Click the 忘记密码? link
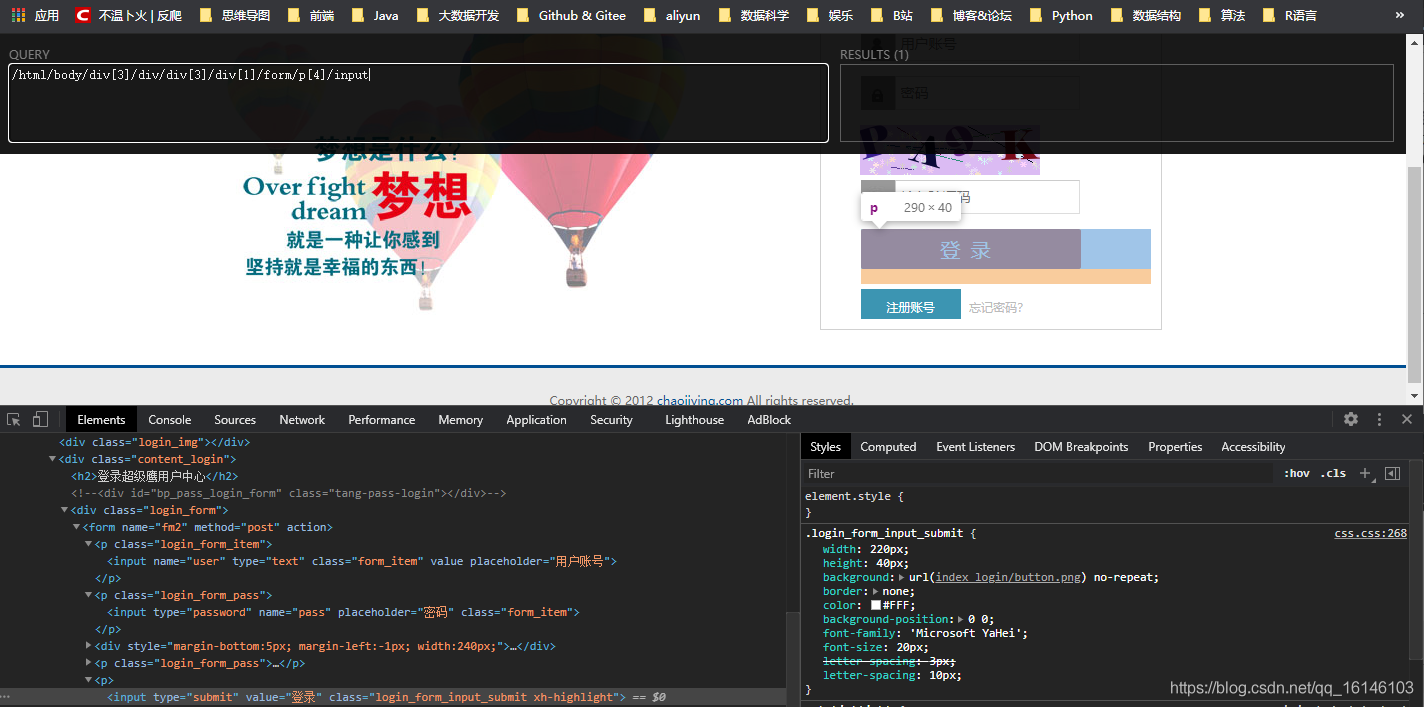 click(996, 308)
